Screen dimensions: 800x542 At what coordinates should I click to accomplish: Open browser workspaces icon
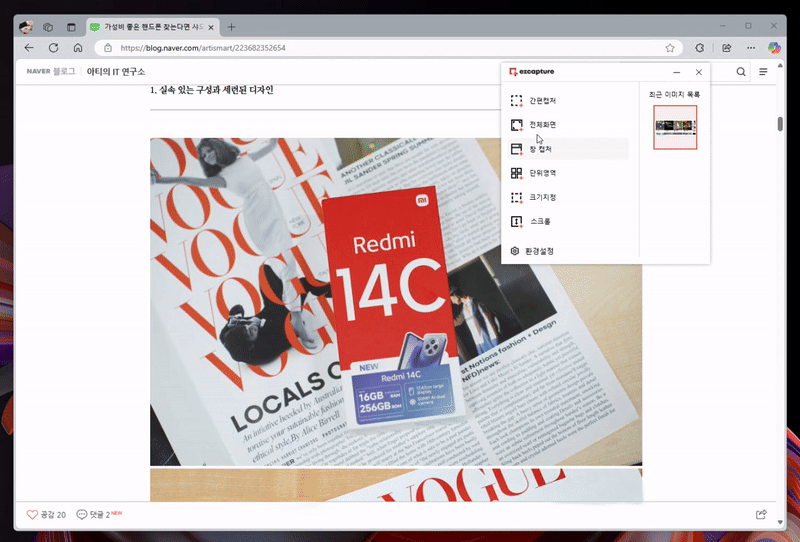pos(48,27)
